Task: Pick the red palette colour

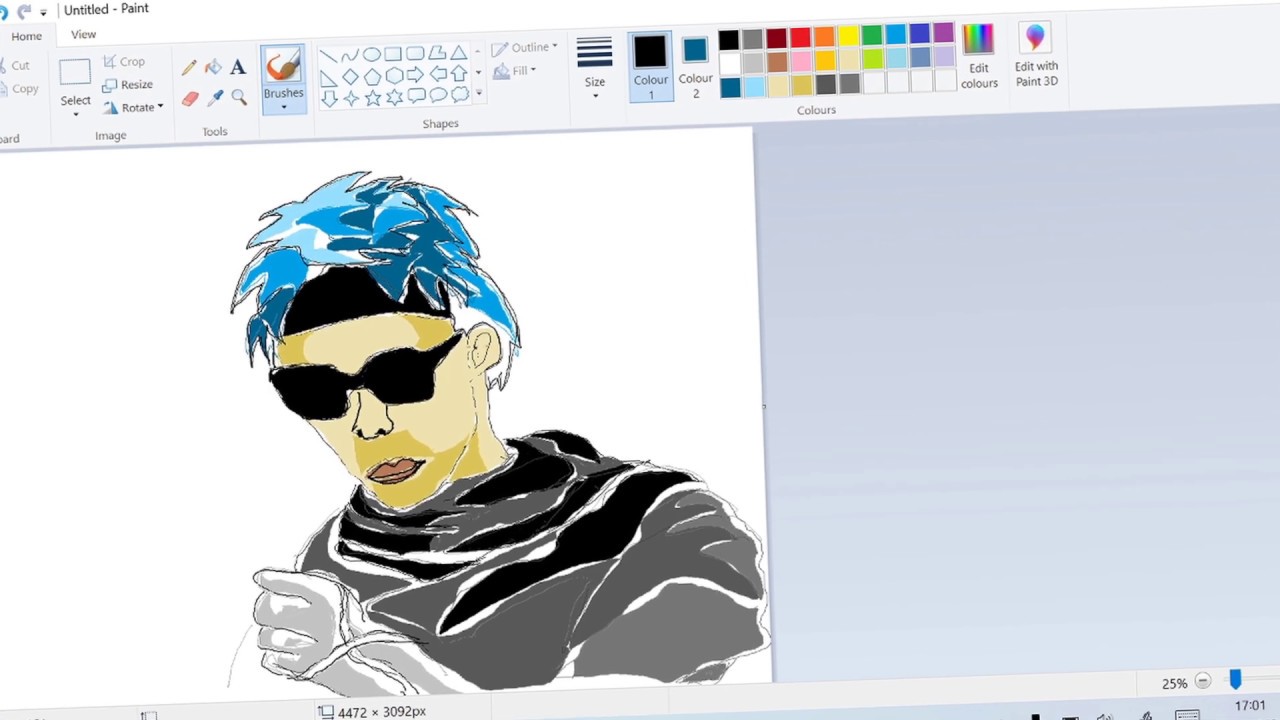Action: coord(800,37)
